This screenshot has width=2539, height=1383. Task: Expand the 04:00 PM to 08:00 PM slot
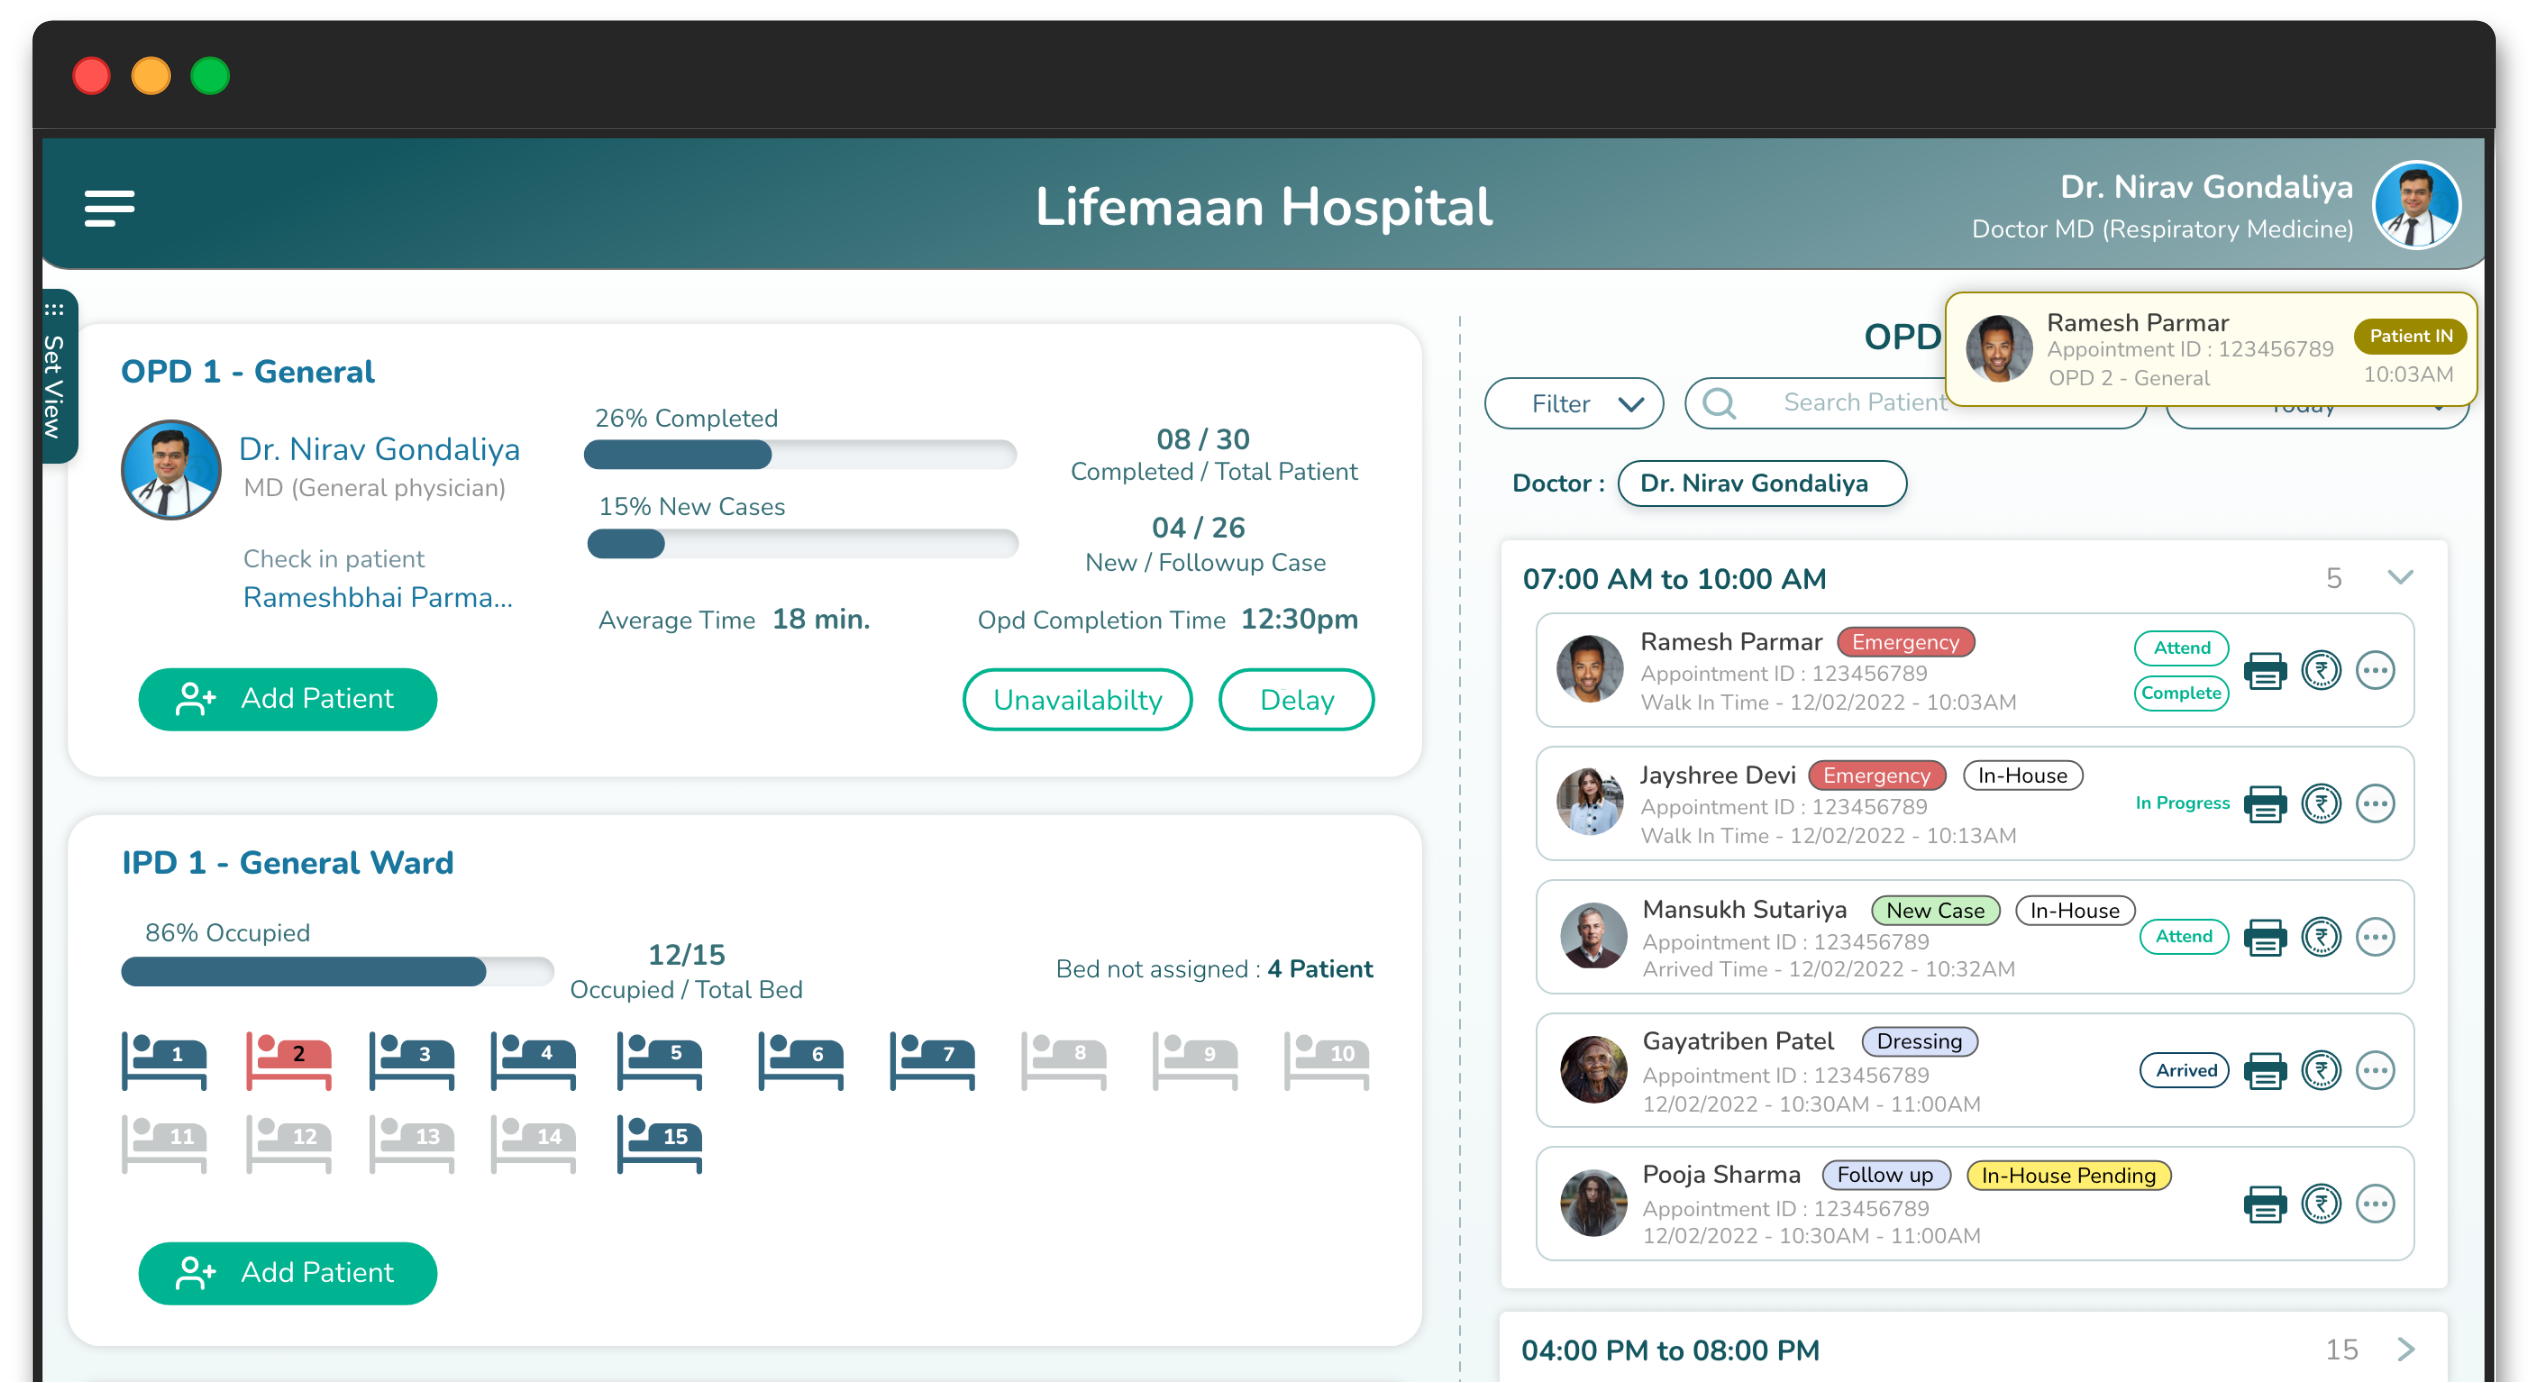coord(2406,1349)
